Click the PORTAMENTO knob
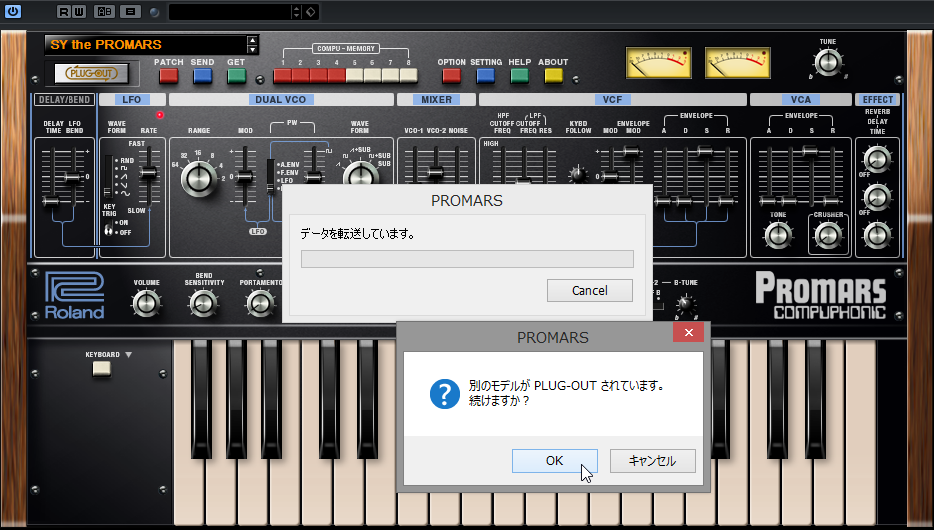 click(x=260, y=303)
